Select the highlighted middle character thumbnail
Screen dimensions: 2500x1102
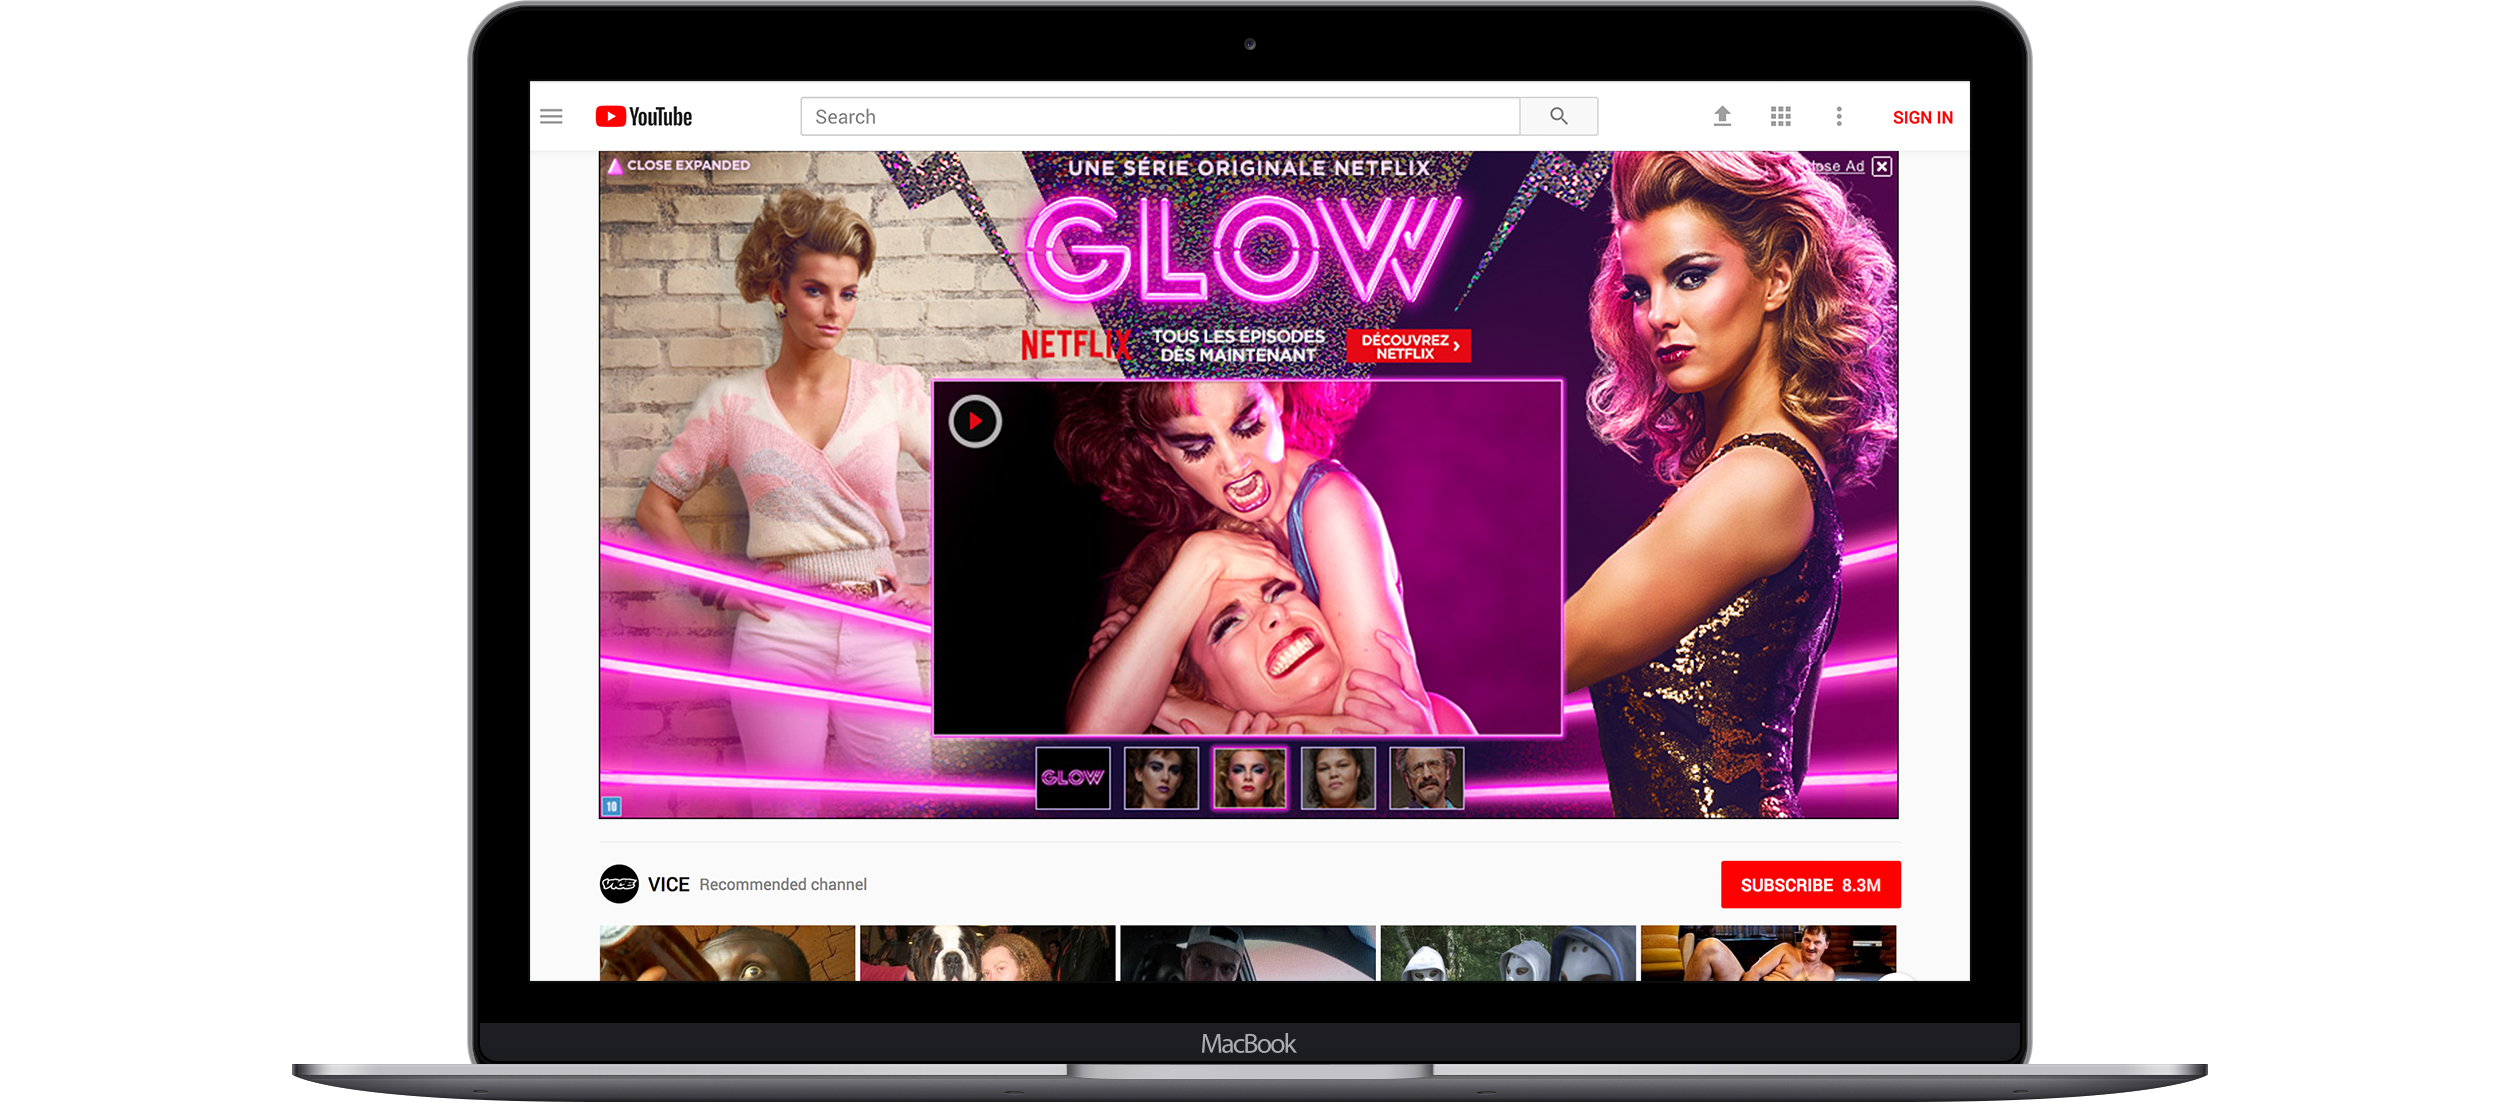pyautogui.click(x=1250, y=778)
